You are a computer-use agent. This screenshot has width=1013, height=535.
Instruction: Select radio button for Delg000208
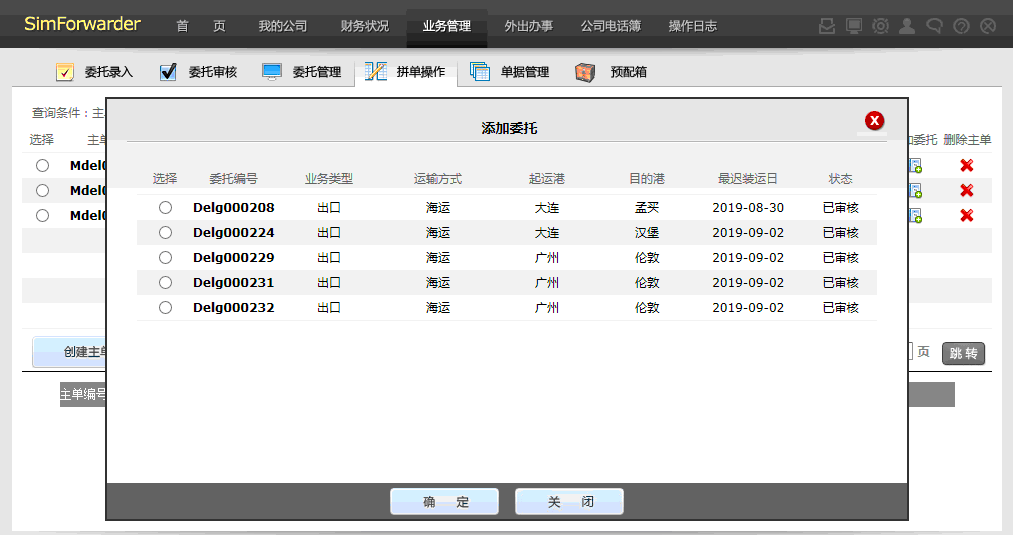(x=165, y=207)
